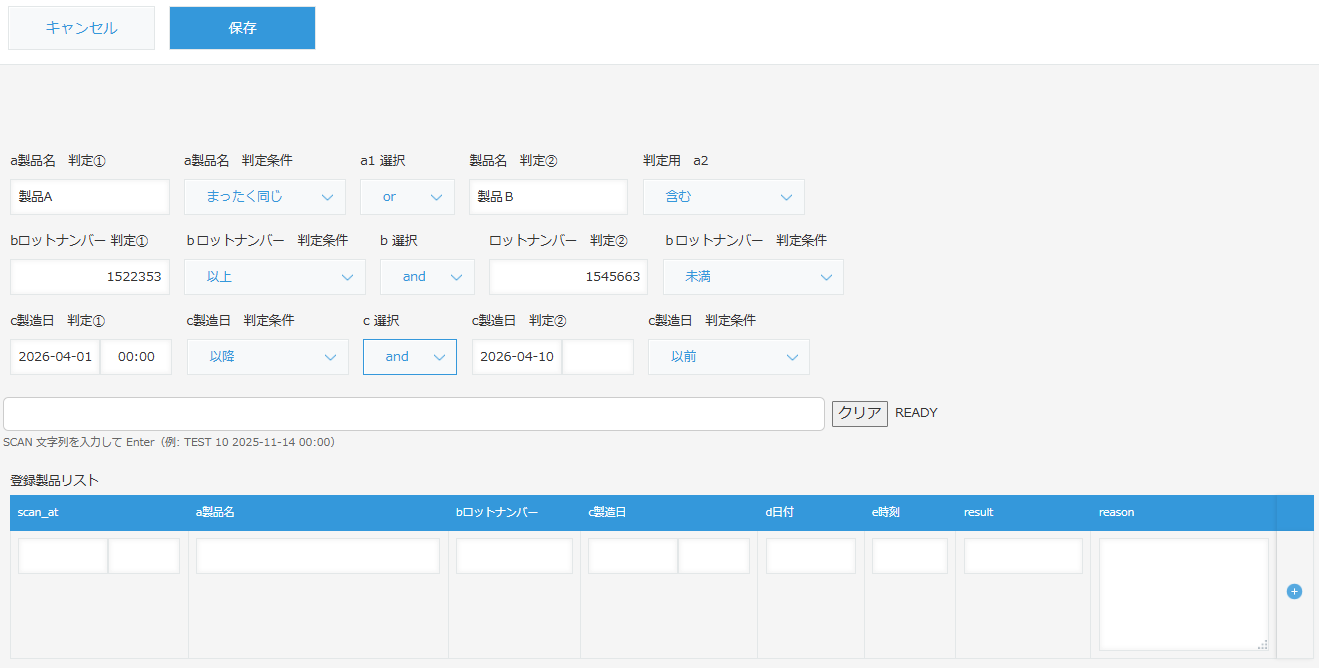
Task: Click the 00:00 time input field
Action: pos(136,356)
